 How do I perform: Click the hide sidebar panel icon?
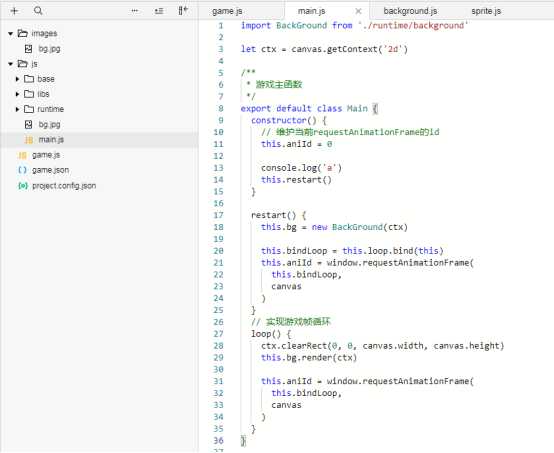183,11
